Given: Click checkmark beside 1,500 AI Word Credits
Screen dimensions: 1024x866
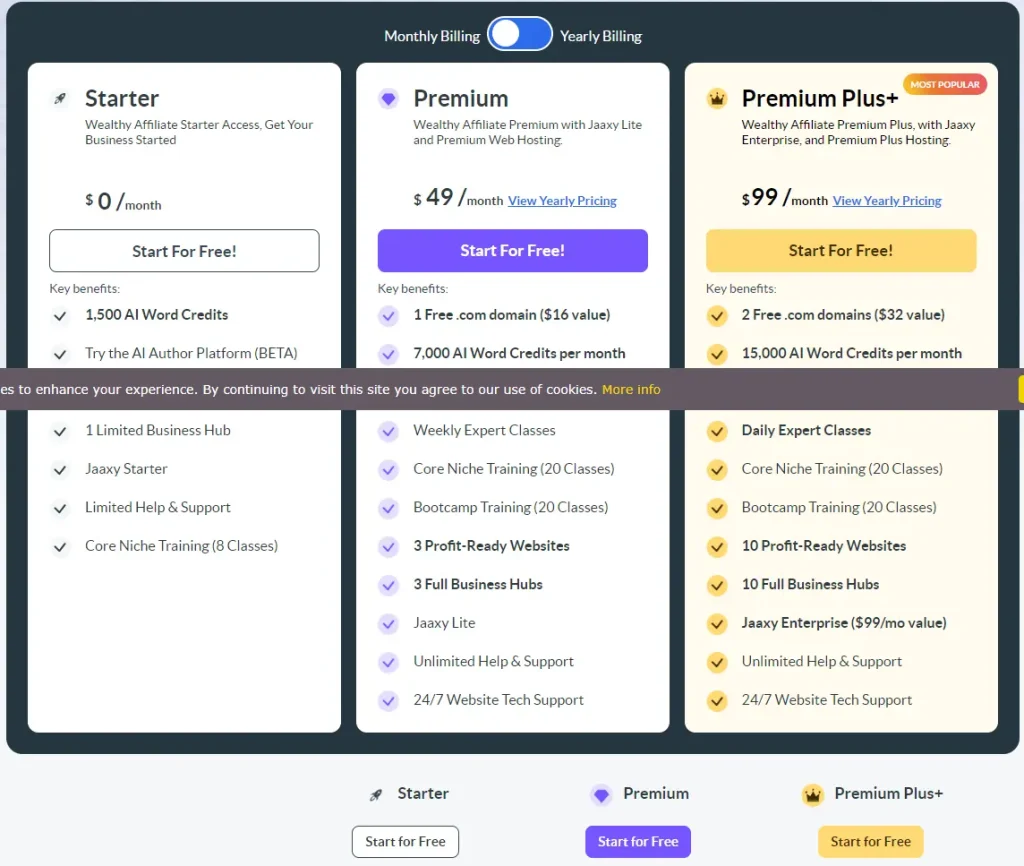Looking at the screenshot, I should (60, 315).
